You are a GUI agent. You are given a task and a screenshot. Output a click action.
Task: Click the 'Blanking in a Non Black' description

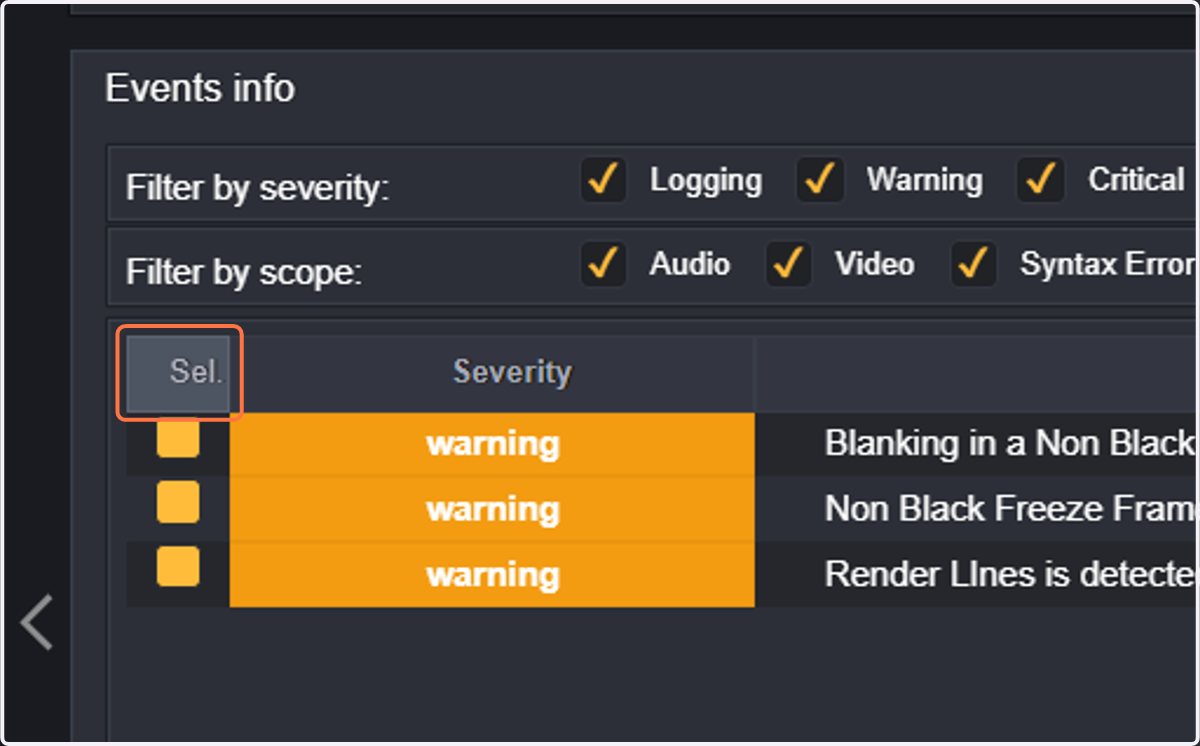click(x=1010, y=443)
